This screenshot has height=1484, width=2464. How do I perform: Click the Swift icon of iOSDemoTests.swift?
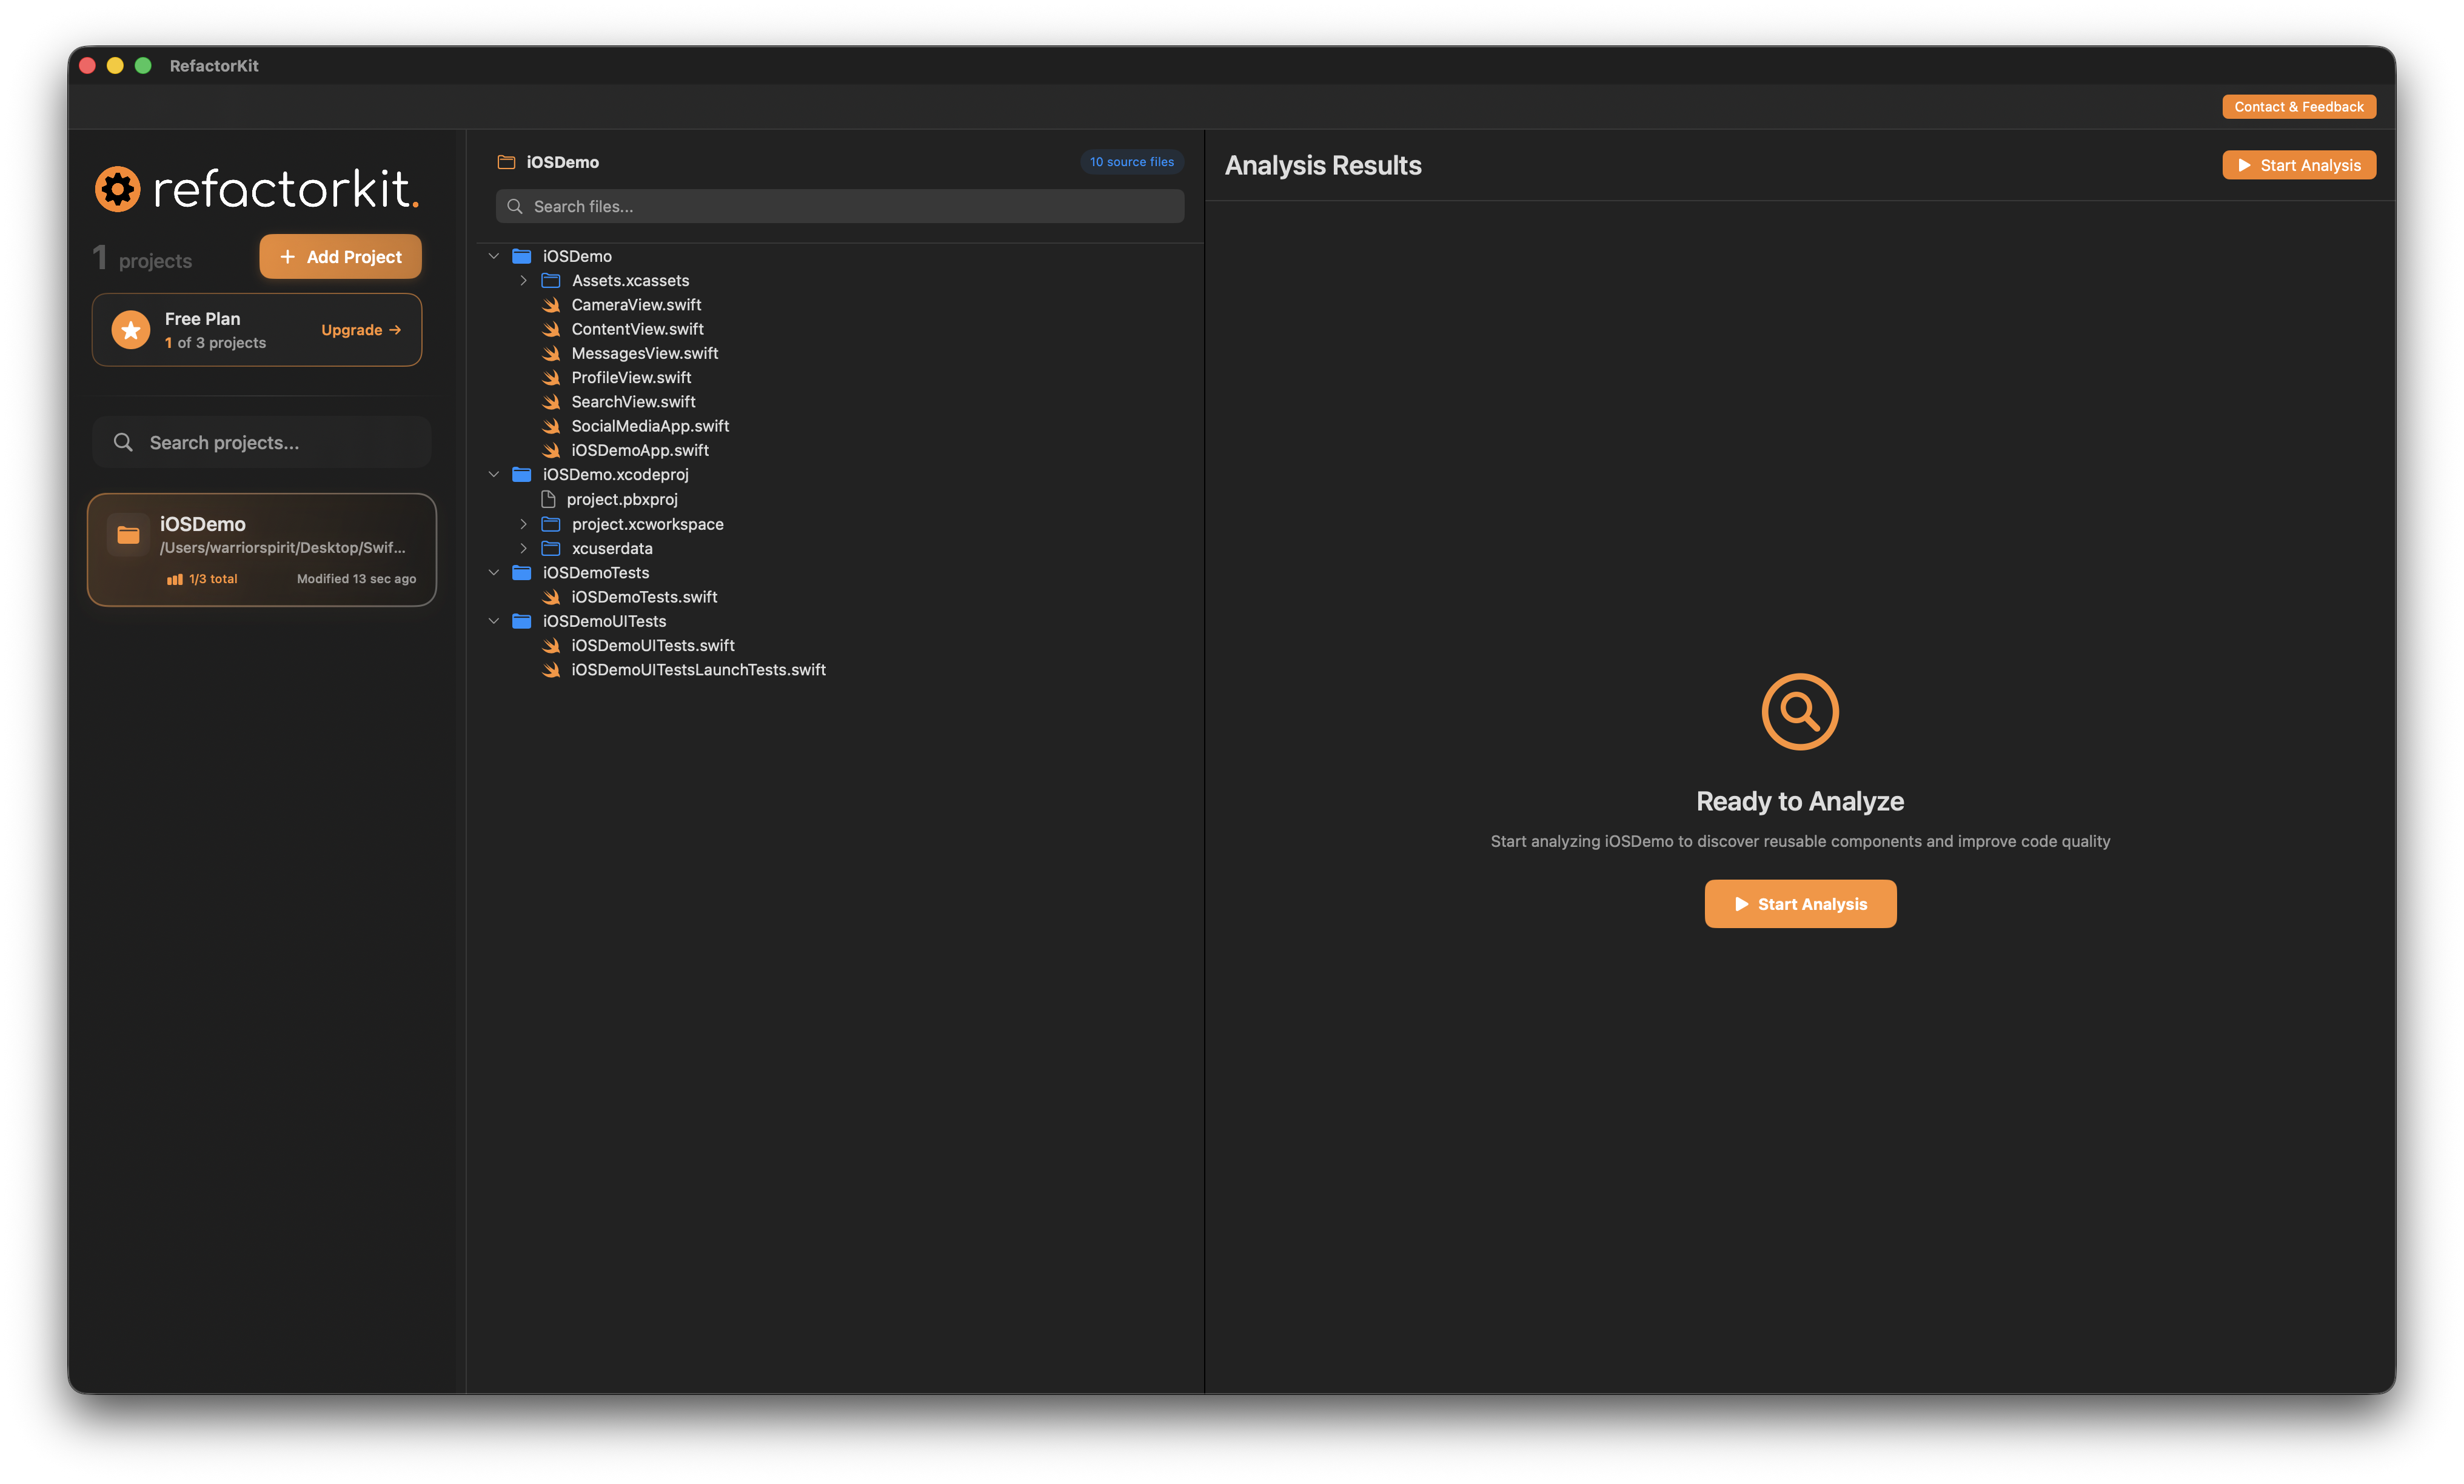point(551,597)
